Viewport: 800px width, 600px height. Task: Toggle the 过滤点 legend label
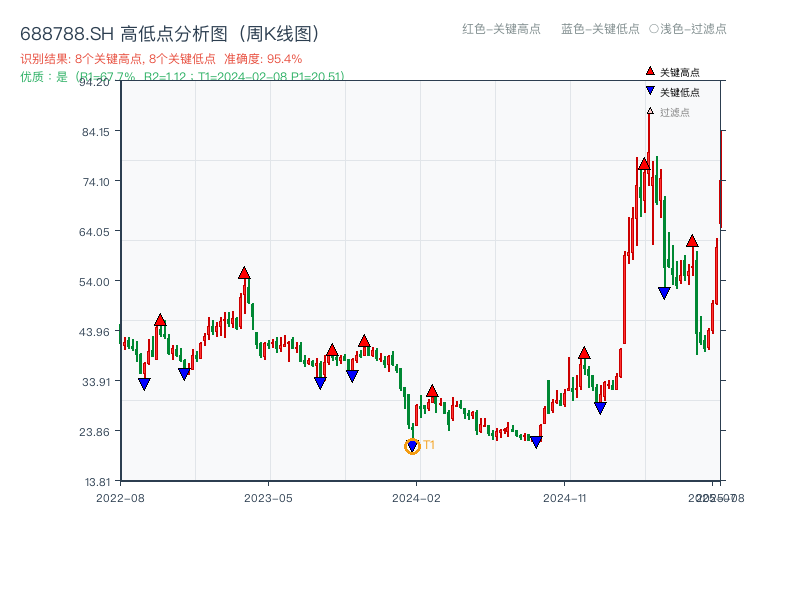(x=674, y=112)
